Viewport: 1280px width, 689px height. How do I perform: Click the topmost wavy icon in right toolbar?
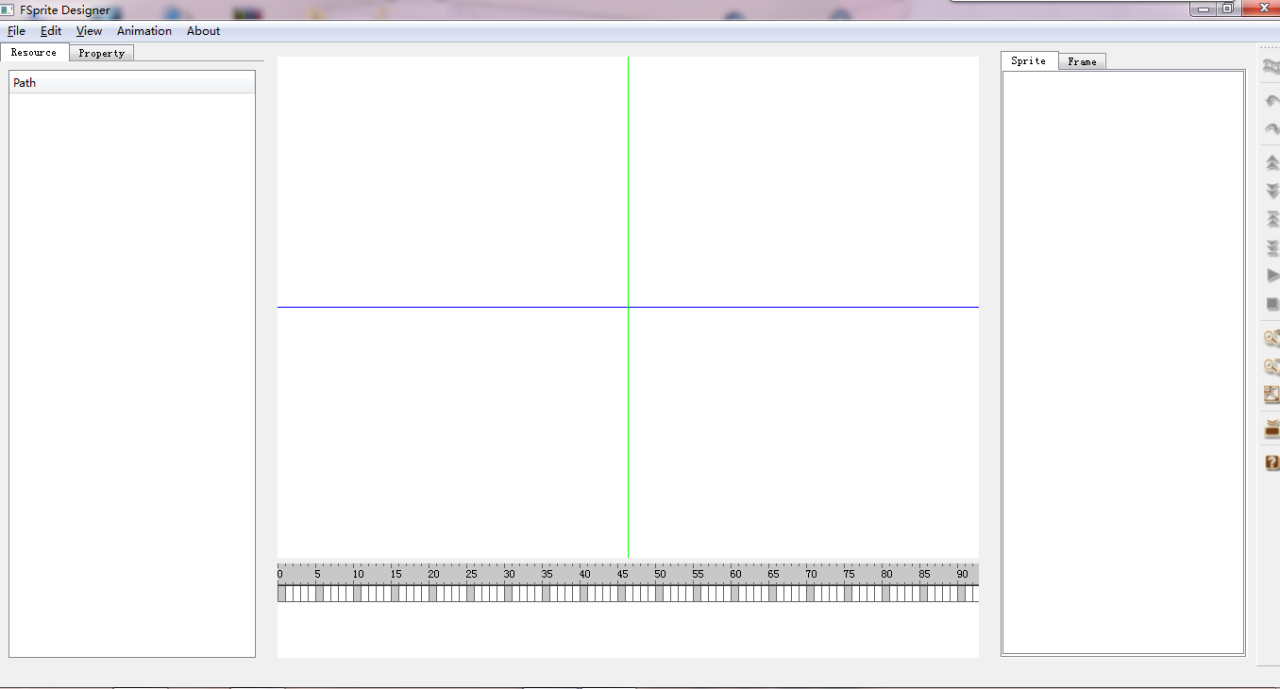1272,67
